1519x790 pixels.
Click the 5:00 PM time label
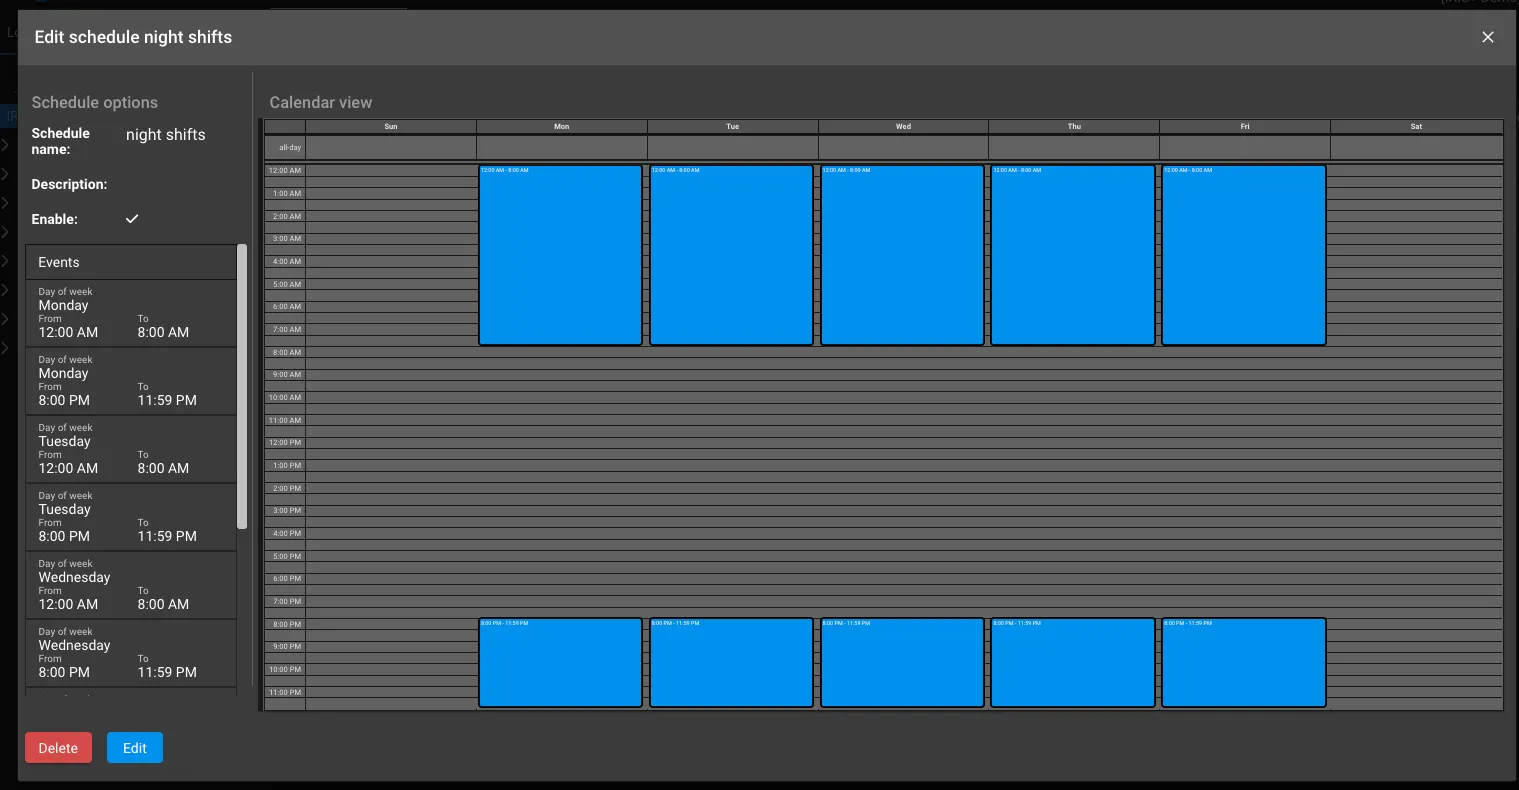[287, 556]
